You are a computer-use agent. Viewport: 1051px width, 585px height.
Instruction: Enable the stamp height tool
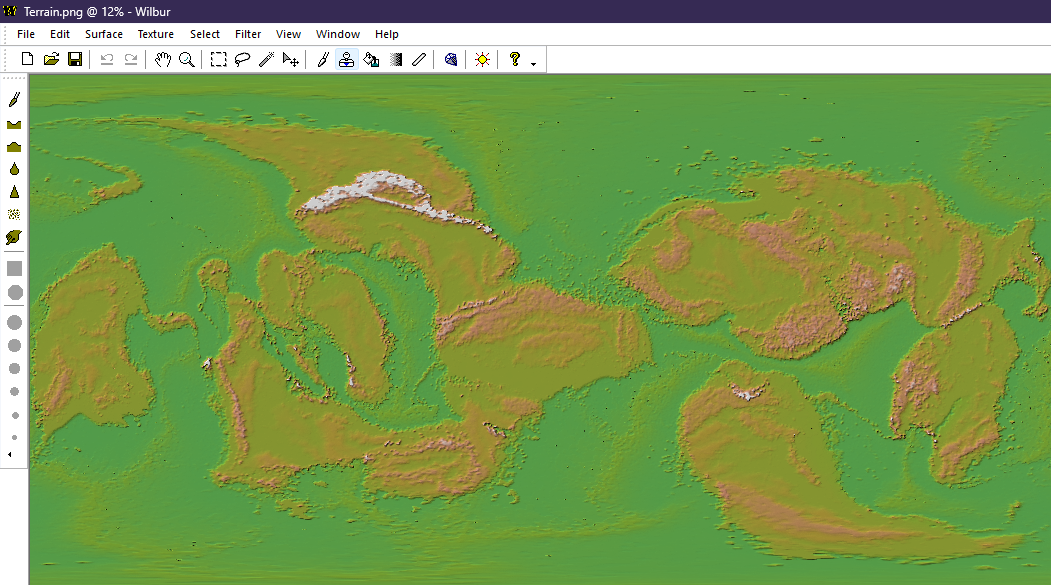(346, 60)
